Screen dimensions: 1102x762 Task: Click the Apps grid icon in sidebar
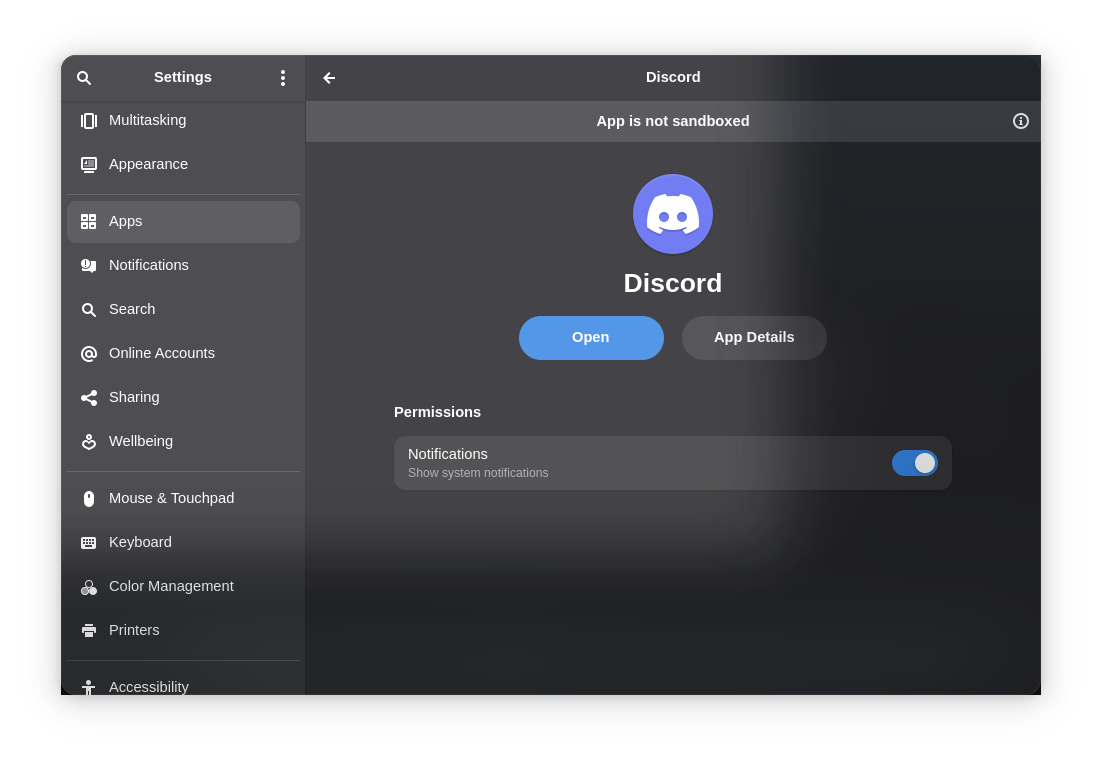[x=89, y=221]
